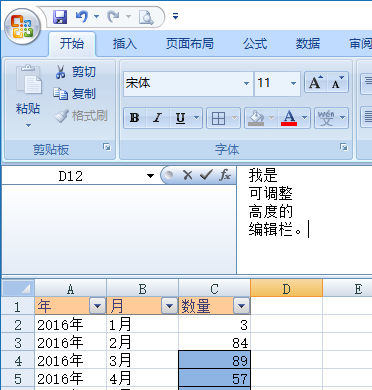The image size is (372, 390).
Task: Open the 年 filter dropdown
Action: (x=98, y=306)
